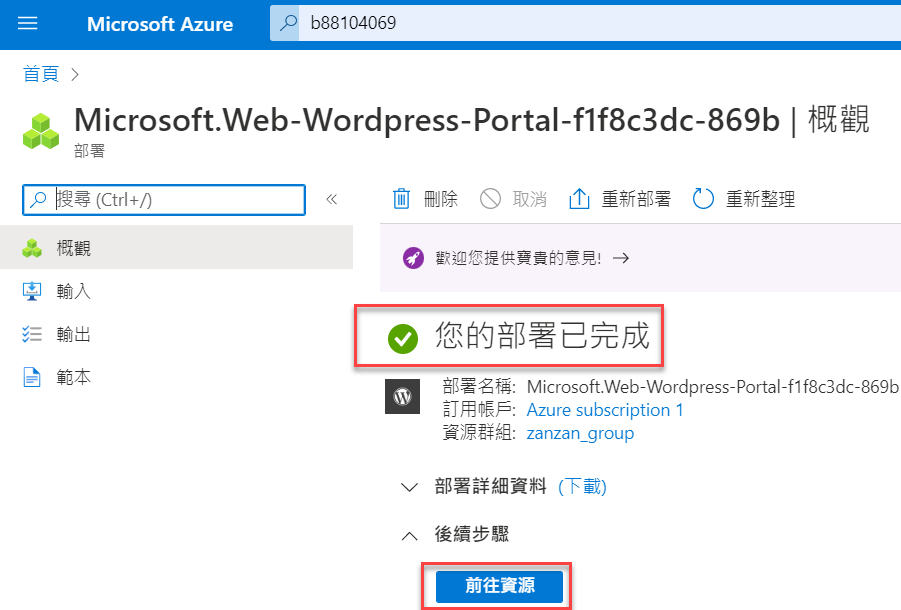Viewport: 901px width, 610px height.
Task: Click the WordPress logo icon
Action: [x=402, y=396]
